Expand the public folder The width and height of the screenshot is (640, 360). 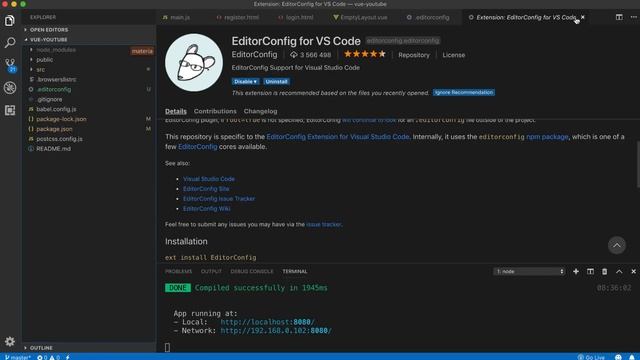click(44, 60)
